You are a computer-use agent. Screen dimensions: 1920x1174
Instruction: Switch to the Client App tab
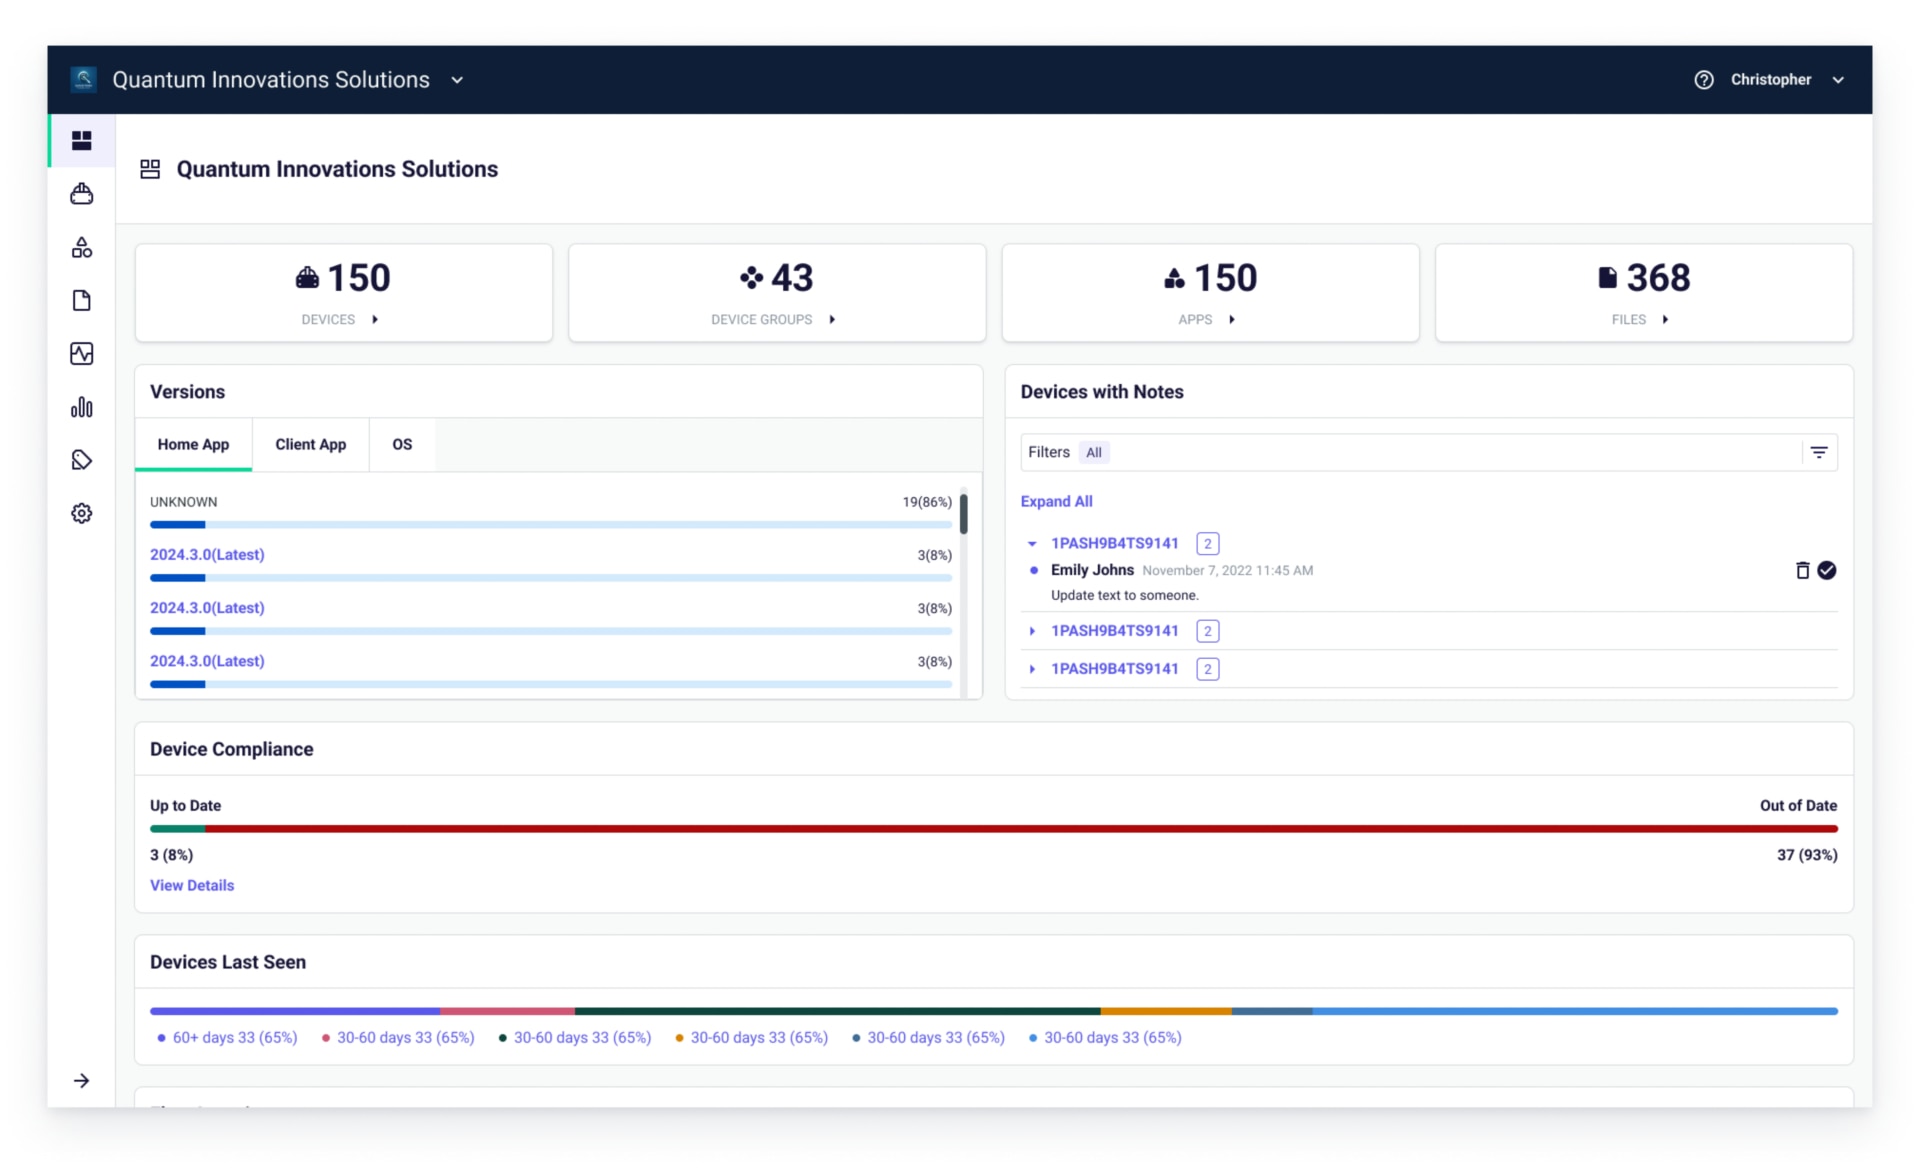(x=310, y=445)
